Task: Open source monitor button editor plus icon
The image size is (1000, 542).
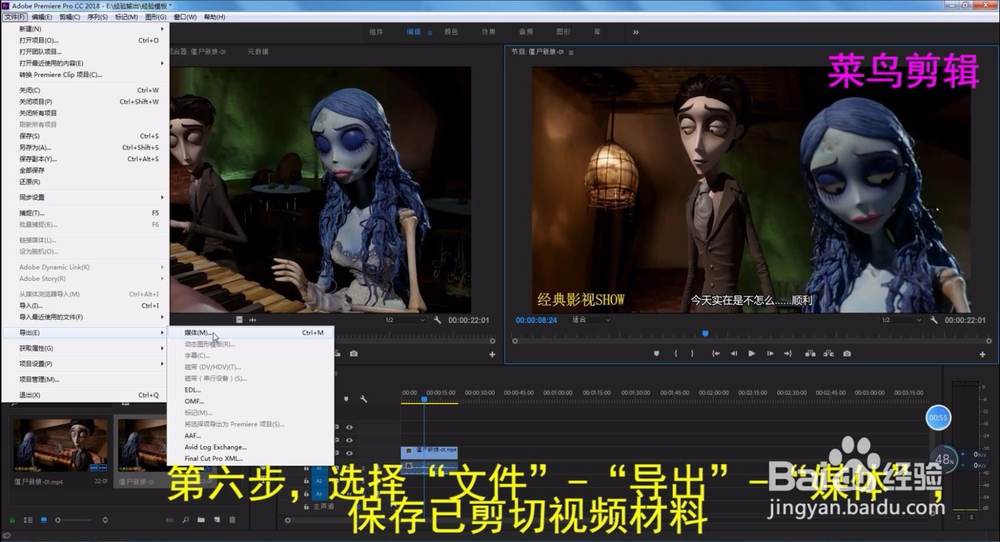Action: point(492,355)
